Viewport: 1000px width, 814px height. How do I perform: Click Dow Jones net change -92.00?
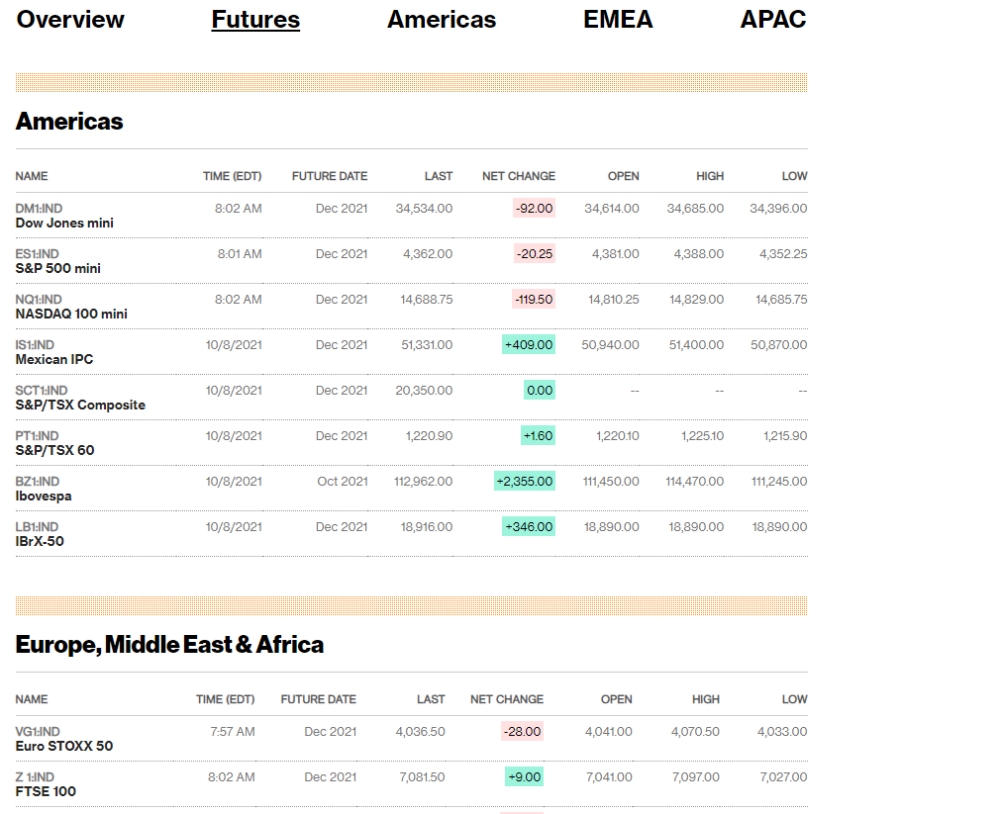(534, 209)
